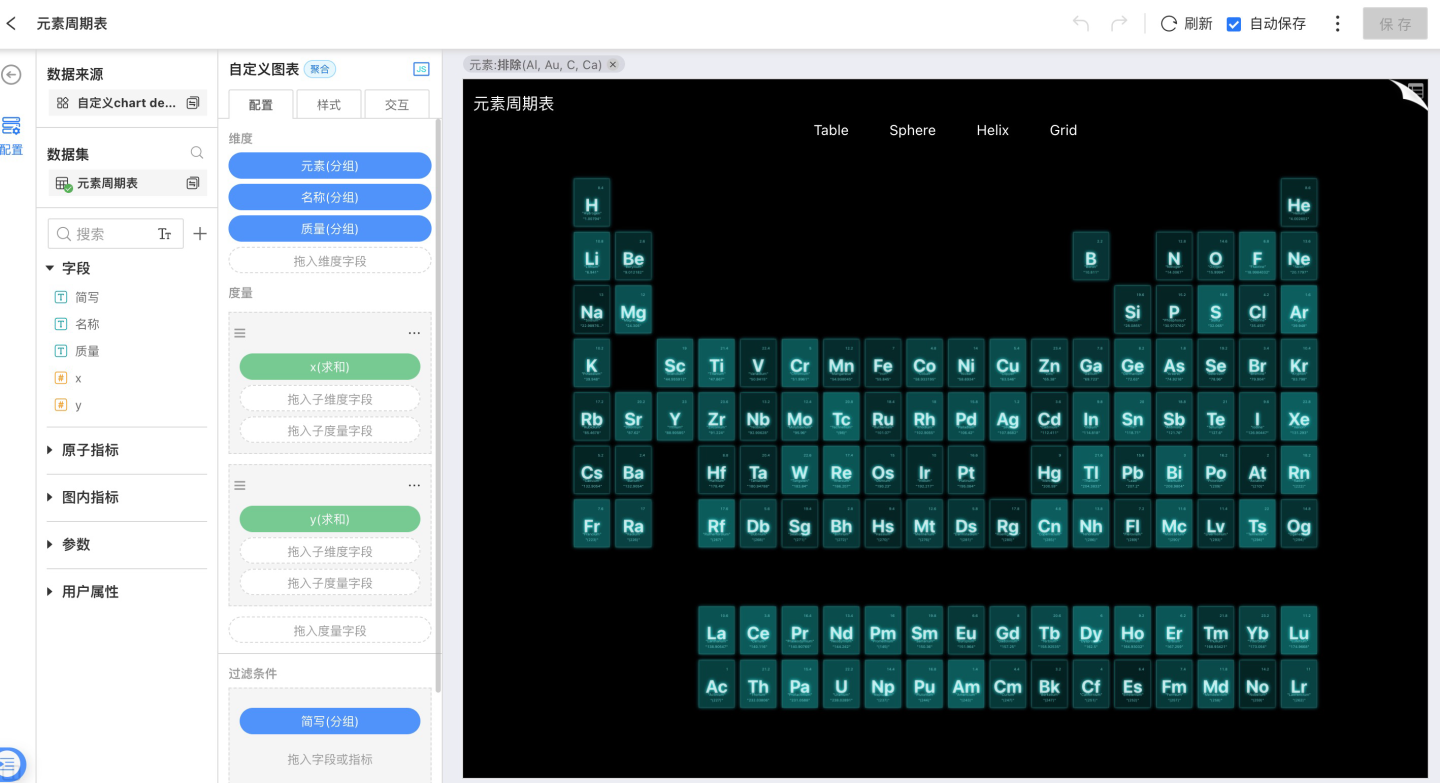
Task: Click the copy icon next to 自定义chart data source
Action: pyautogui.click(x=193, y=103)
